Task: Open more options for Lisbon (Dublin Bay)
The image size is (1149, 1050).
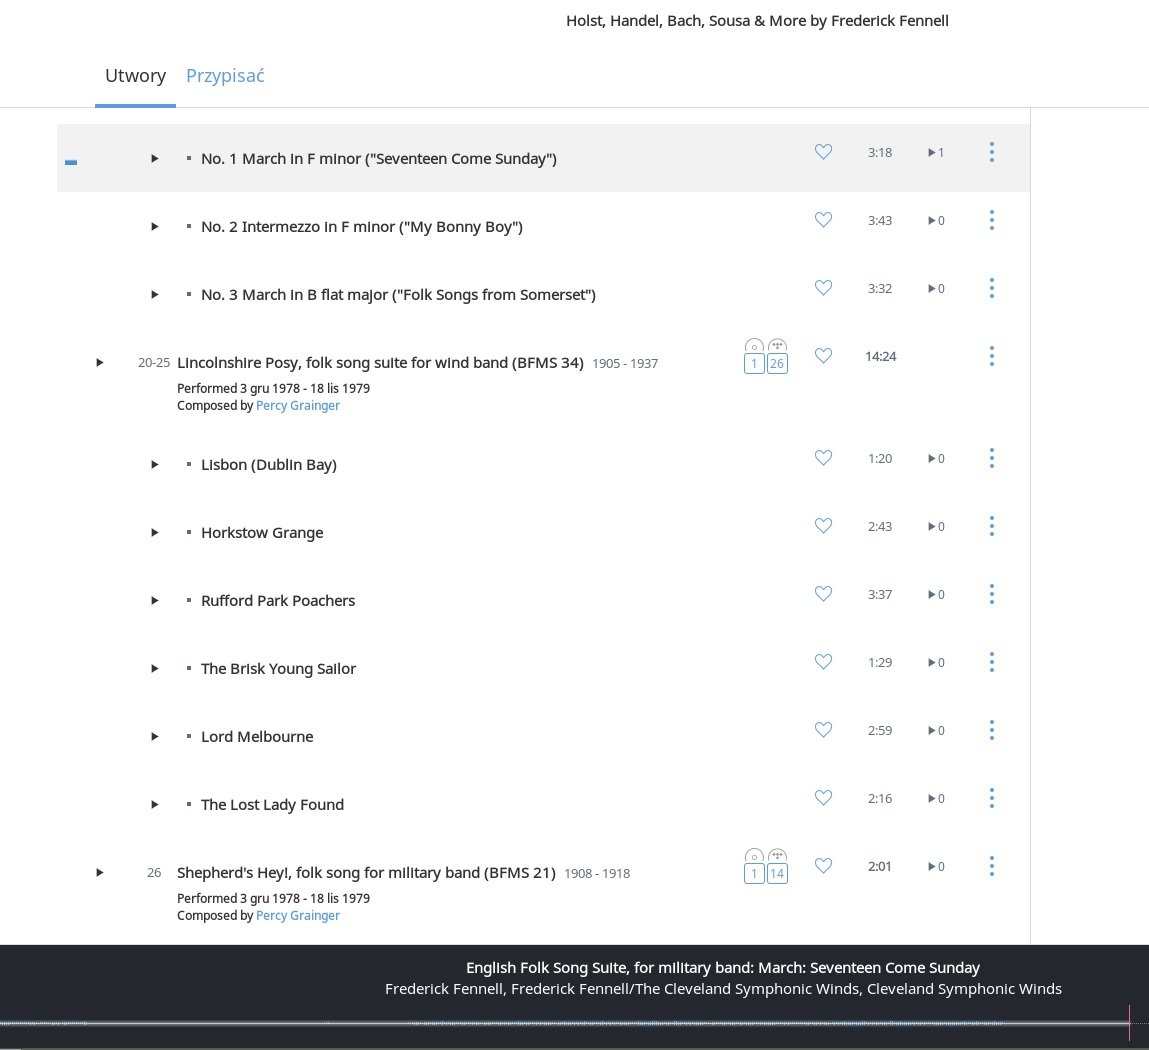Action: [991, 458]
